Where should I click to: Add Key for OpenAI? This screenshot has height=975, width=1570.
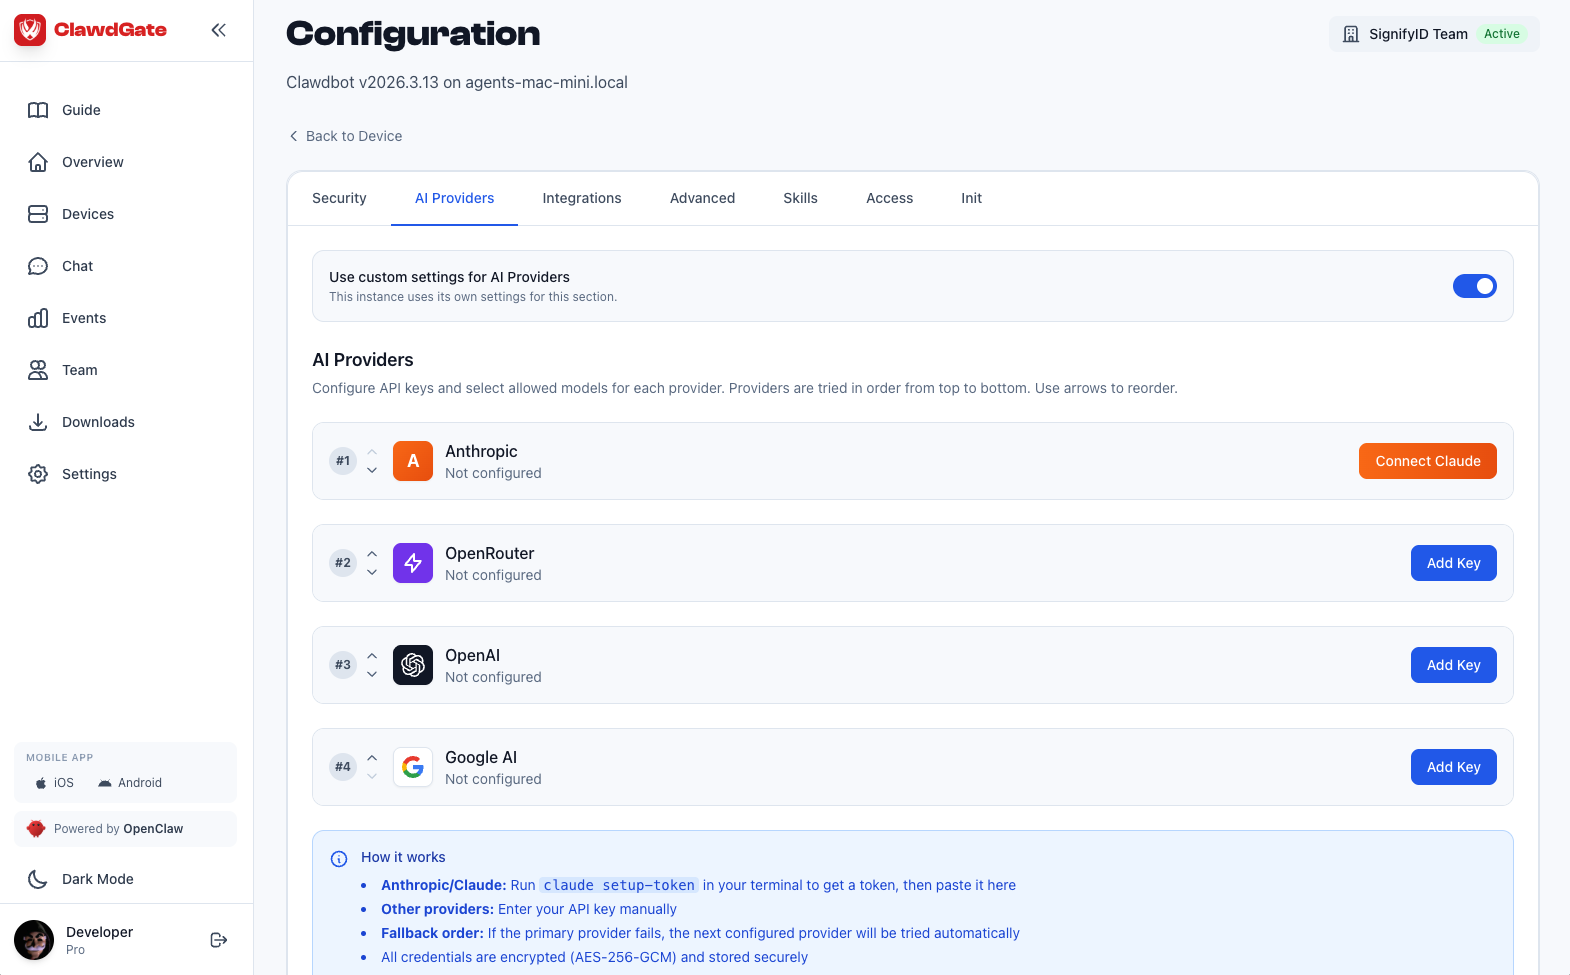point(1453,665)
